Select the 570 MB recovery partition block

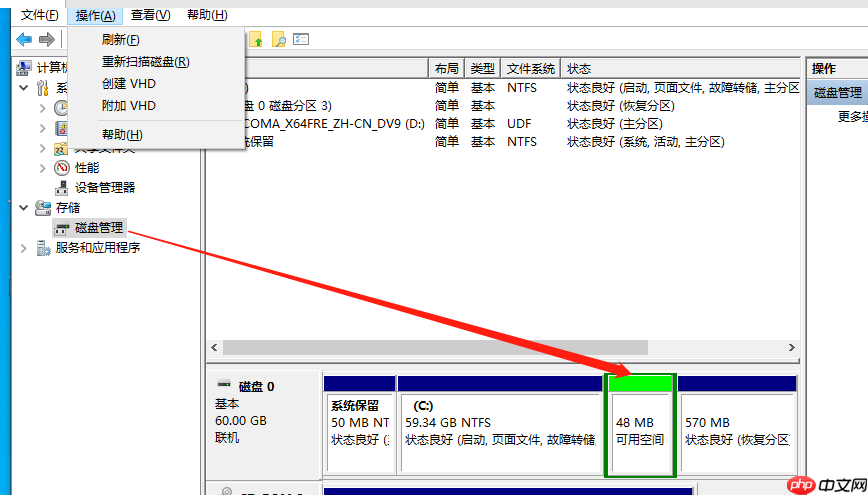(x=737, y=425)
